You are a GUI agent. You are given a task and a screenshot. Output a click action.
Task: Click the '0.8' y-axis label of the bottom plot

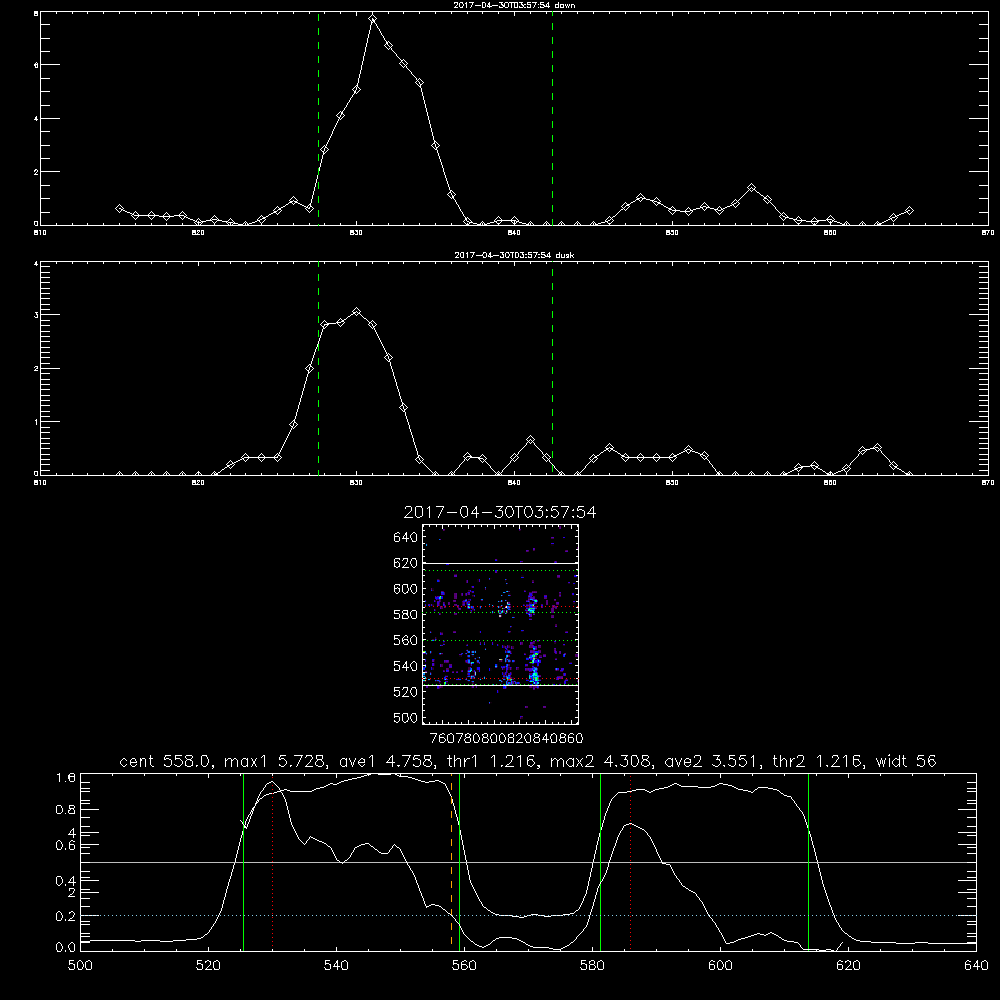pyautogui.click(x=66, y=809)
